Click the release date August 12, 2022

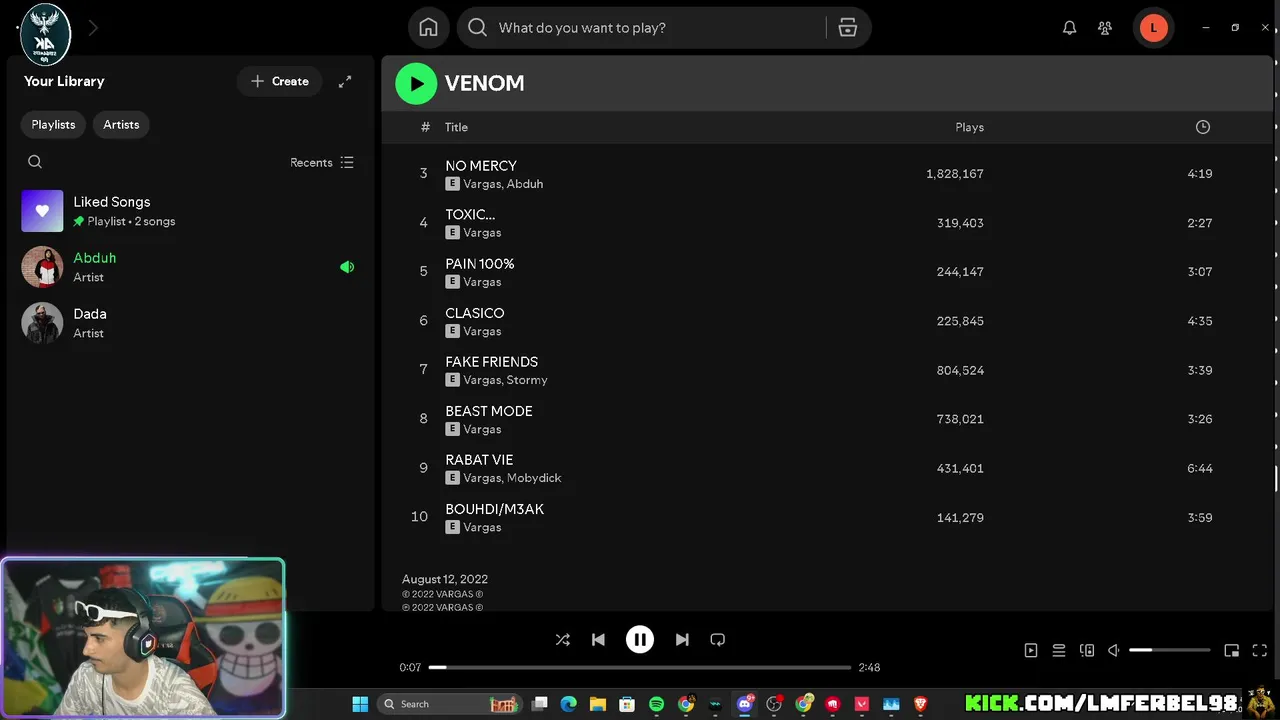(445, 579)
